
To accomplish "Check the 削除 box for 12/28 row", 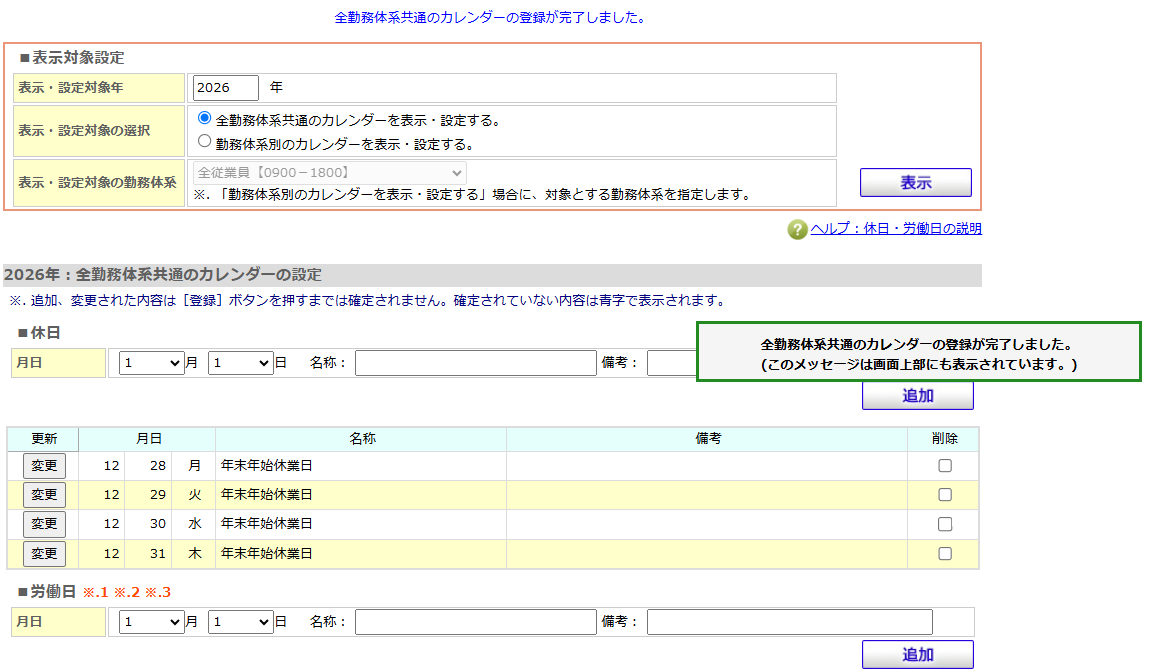I will 945,466.
